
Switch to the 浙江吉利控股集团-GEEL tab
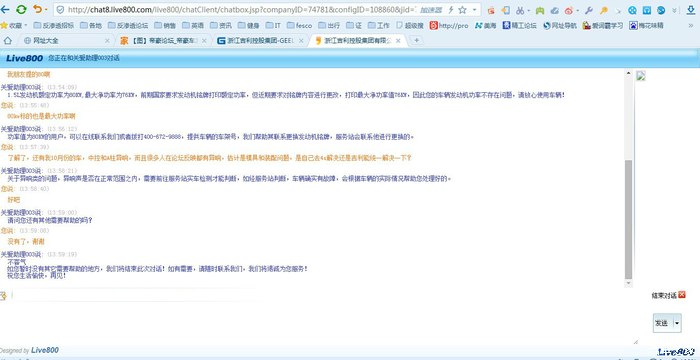click(x=261, y=41)
